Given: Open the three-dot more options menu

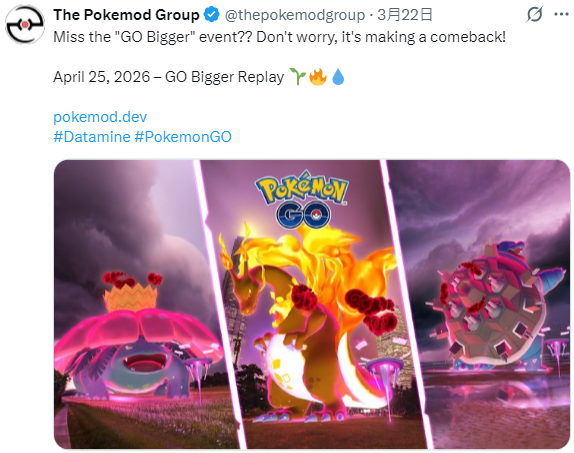Looking at the screenshot, I should pos(561,15).
